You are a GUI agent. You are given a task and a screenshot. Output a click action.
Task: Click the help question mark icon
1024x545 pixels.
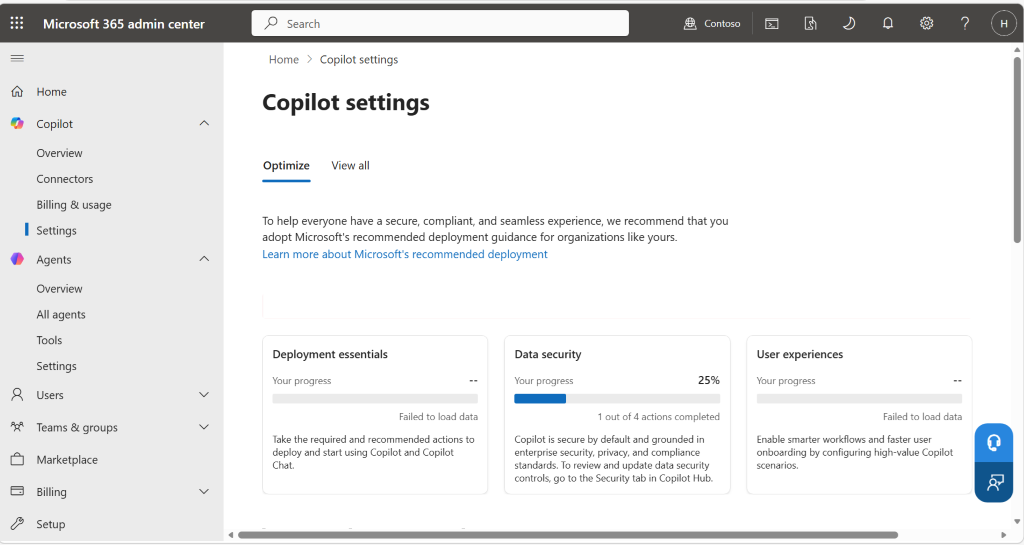click(x=965, y=23)
